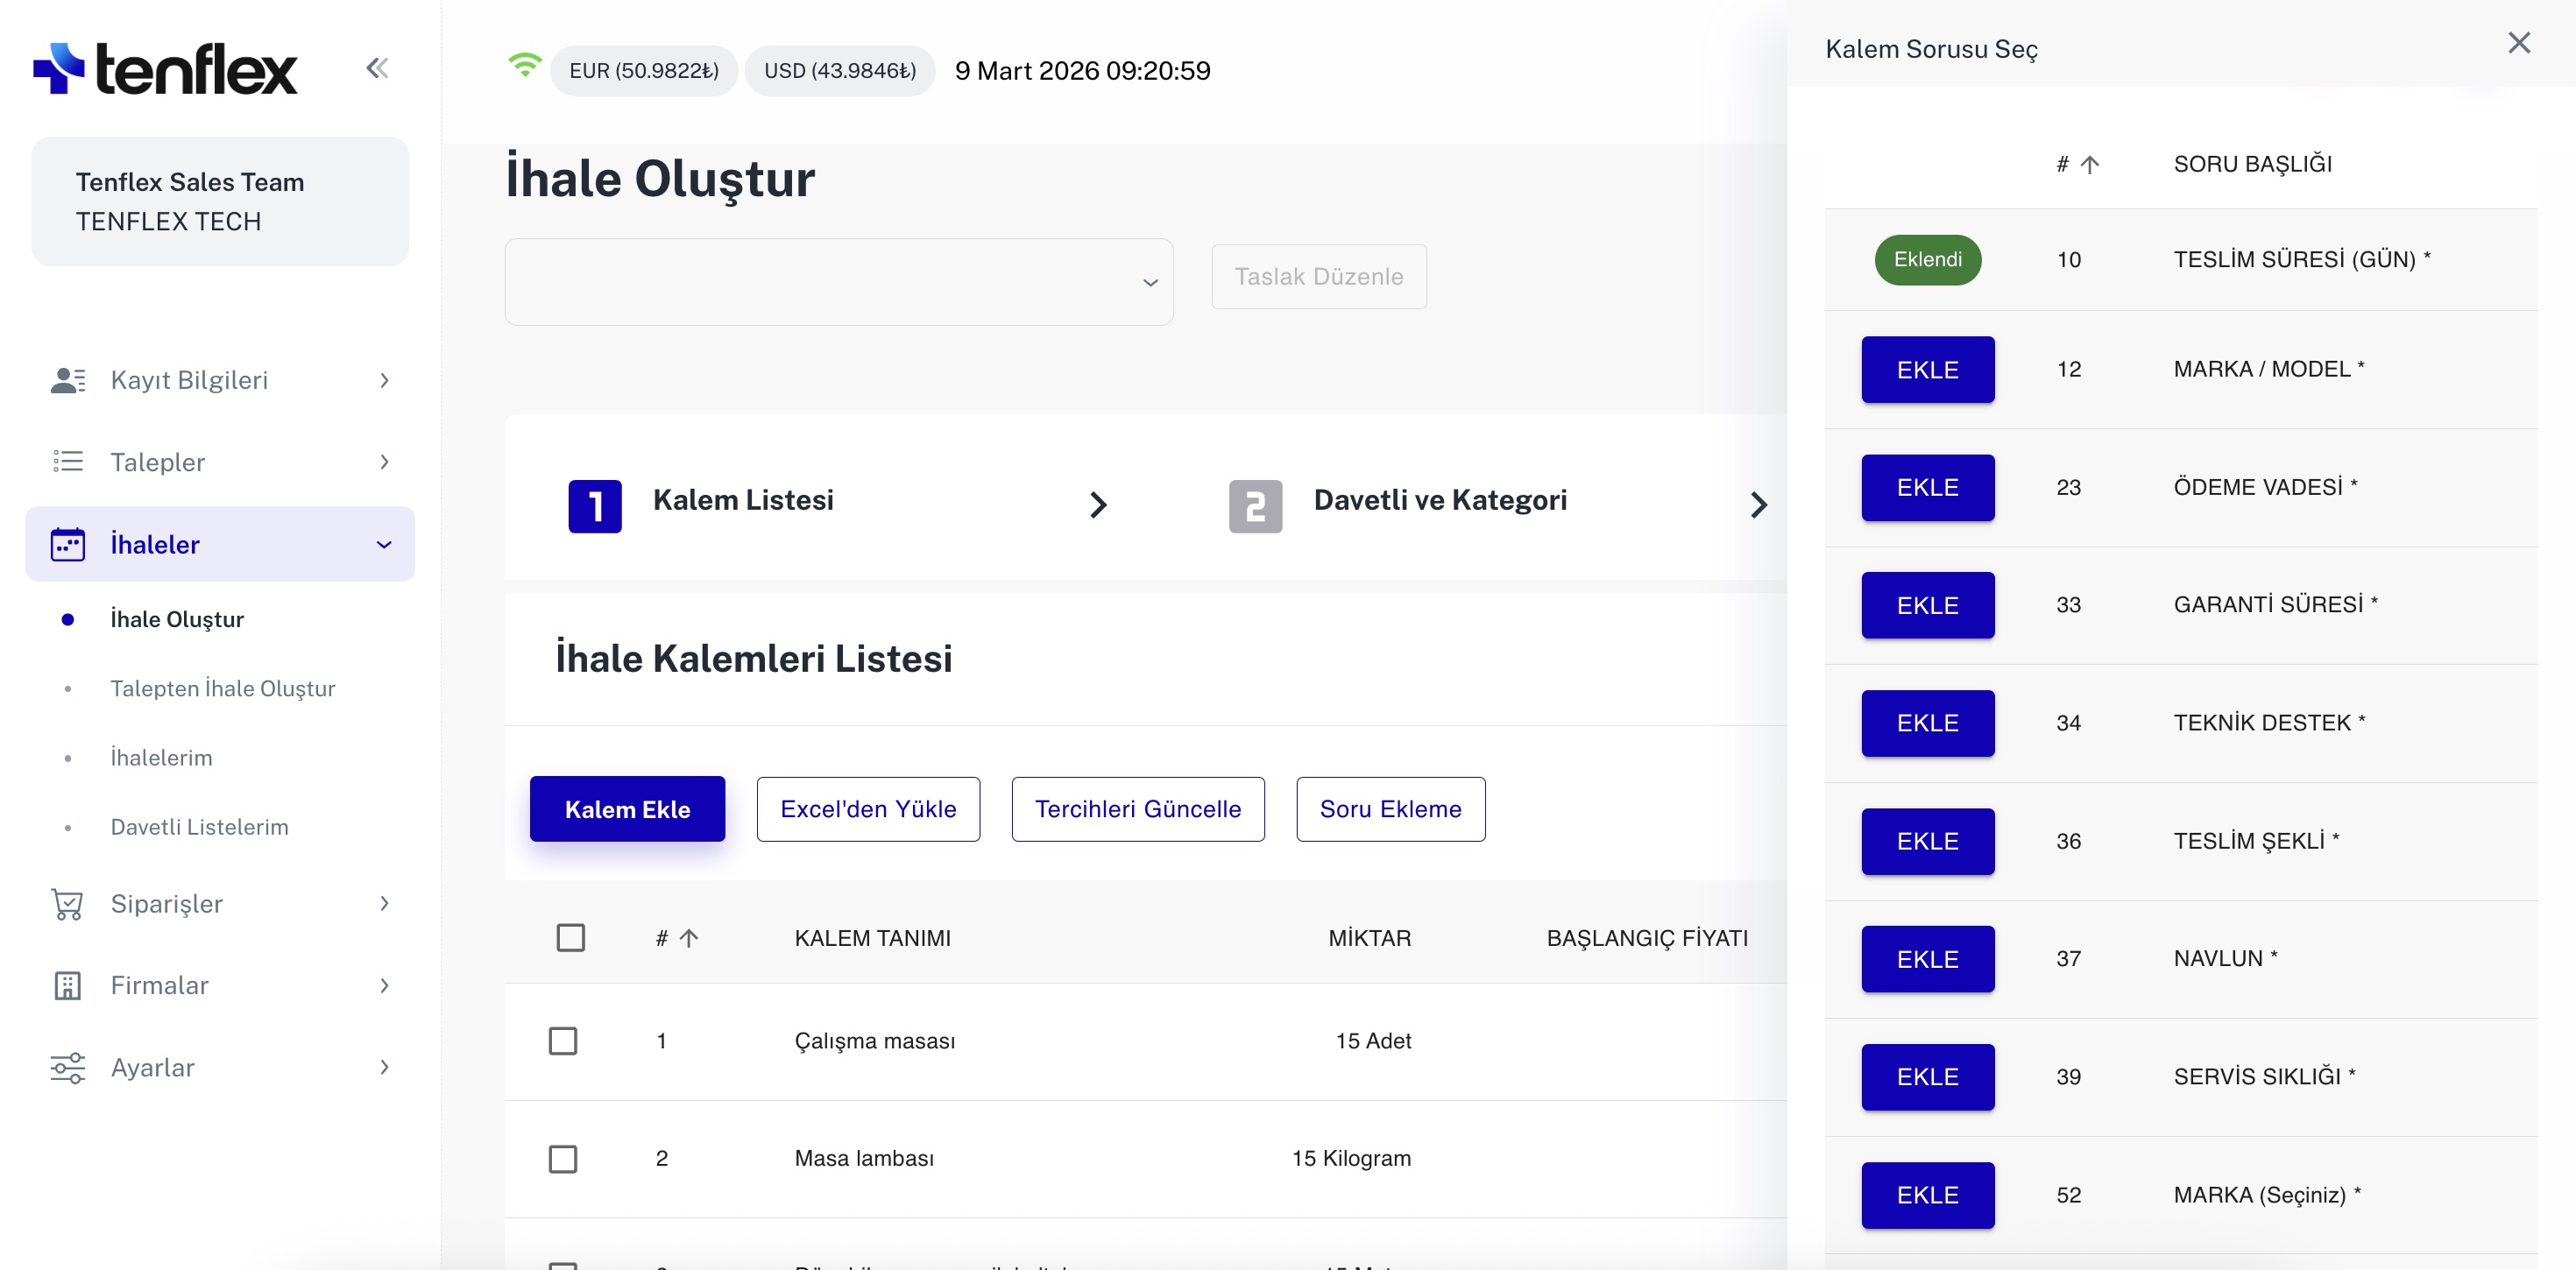2576x1270 pixels.
Task: Click the USD exchange rate chip
Action: [840, 71]
